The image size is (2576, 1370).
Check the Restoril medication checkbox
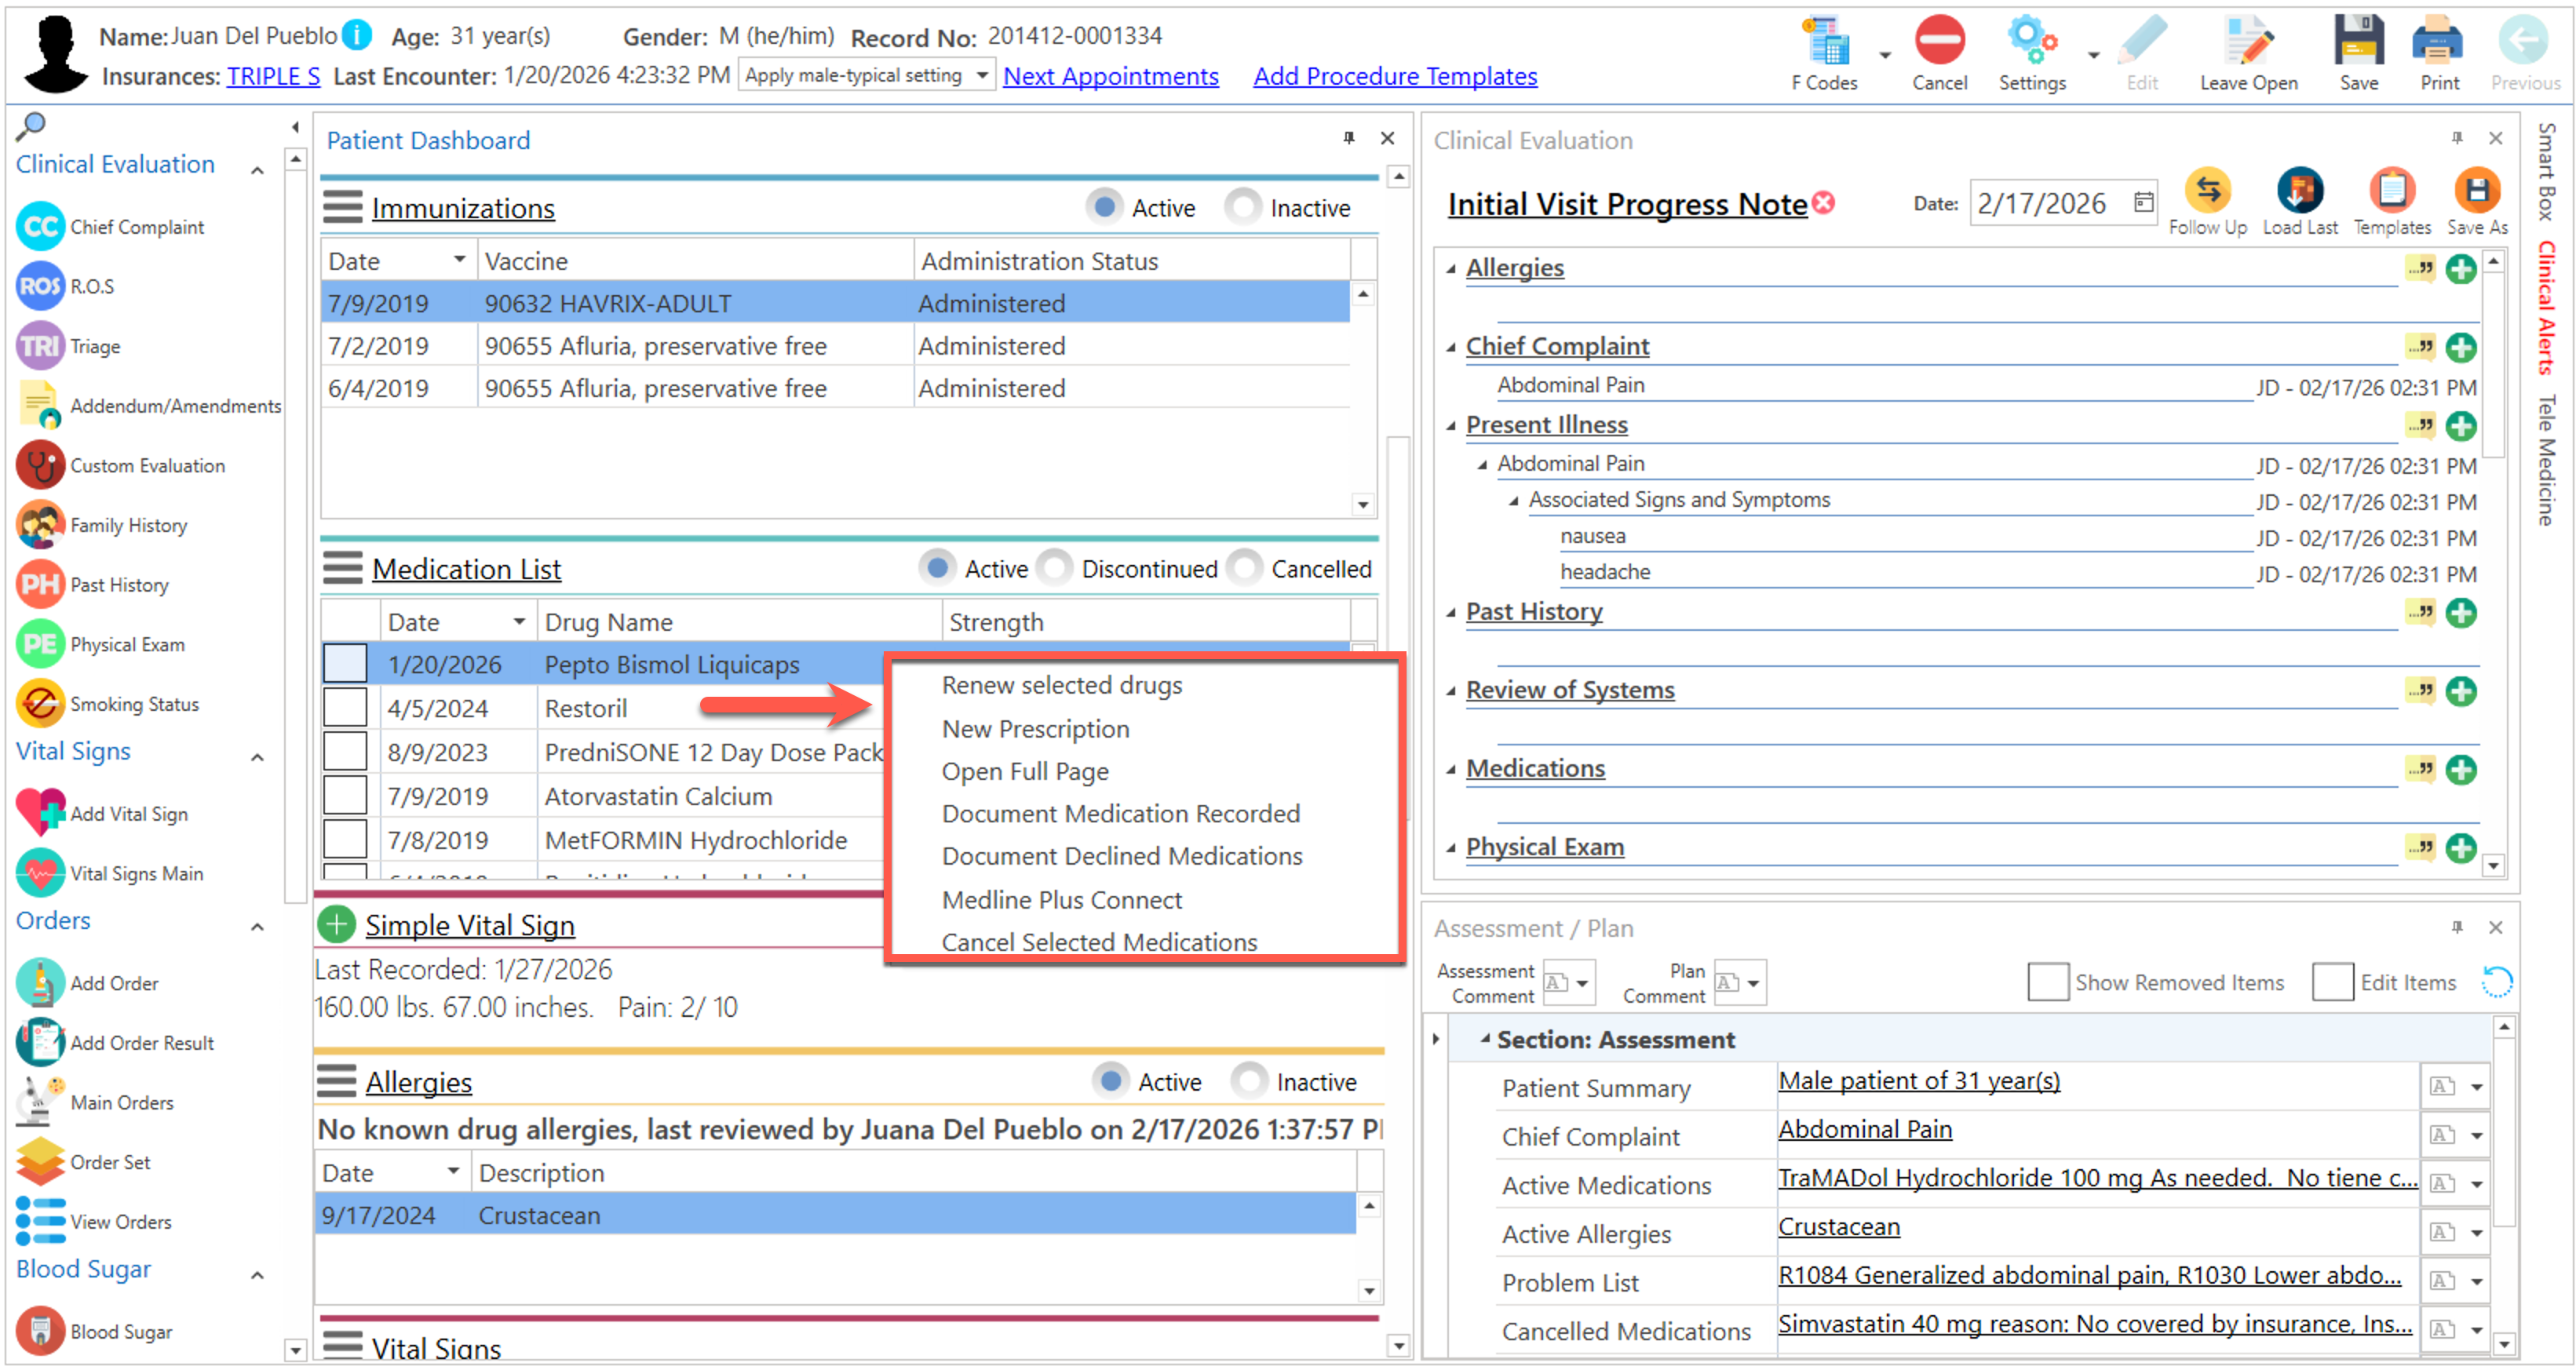click(345, 708)
